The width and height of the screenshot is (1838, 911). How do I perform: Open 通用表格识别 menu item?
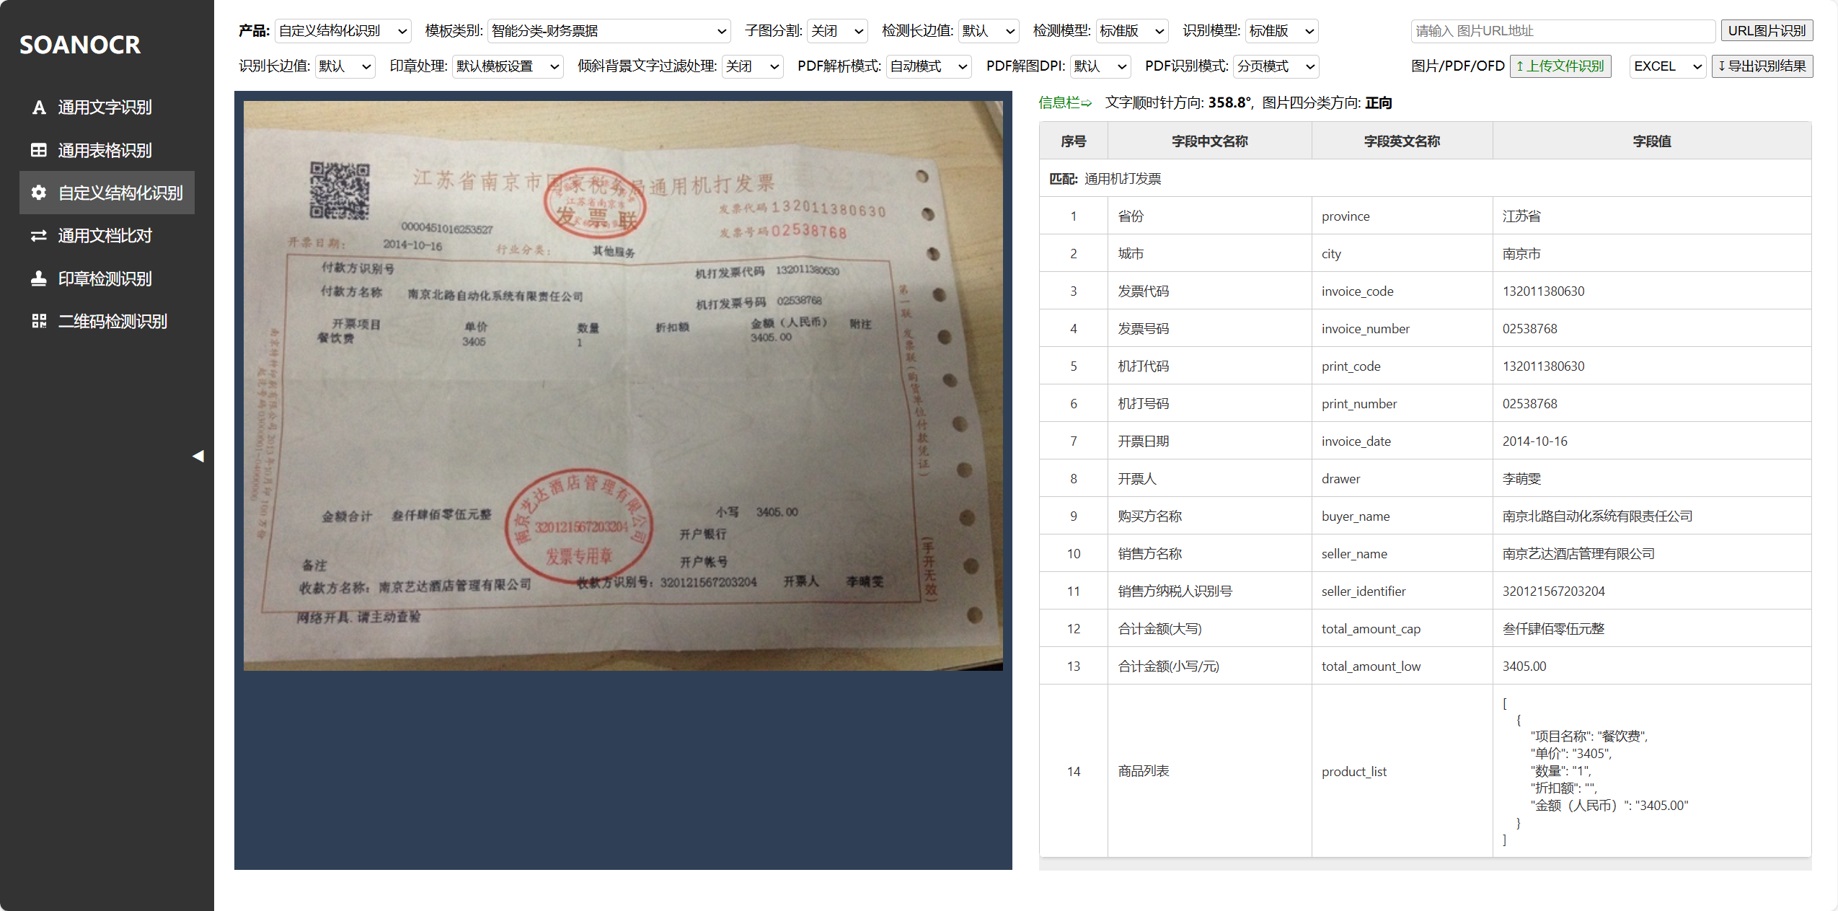point(107,150)
